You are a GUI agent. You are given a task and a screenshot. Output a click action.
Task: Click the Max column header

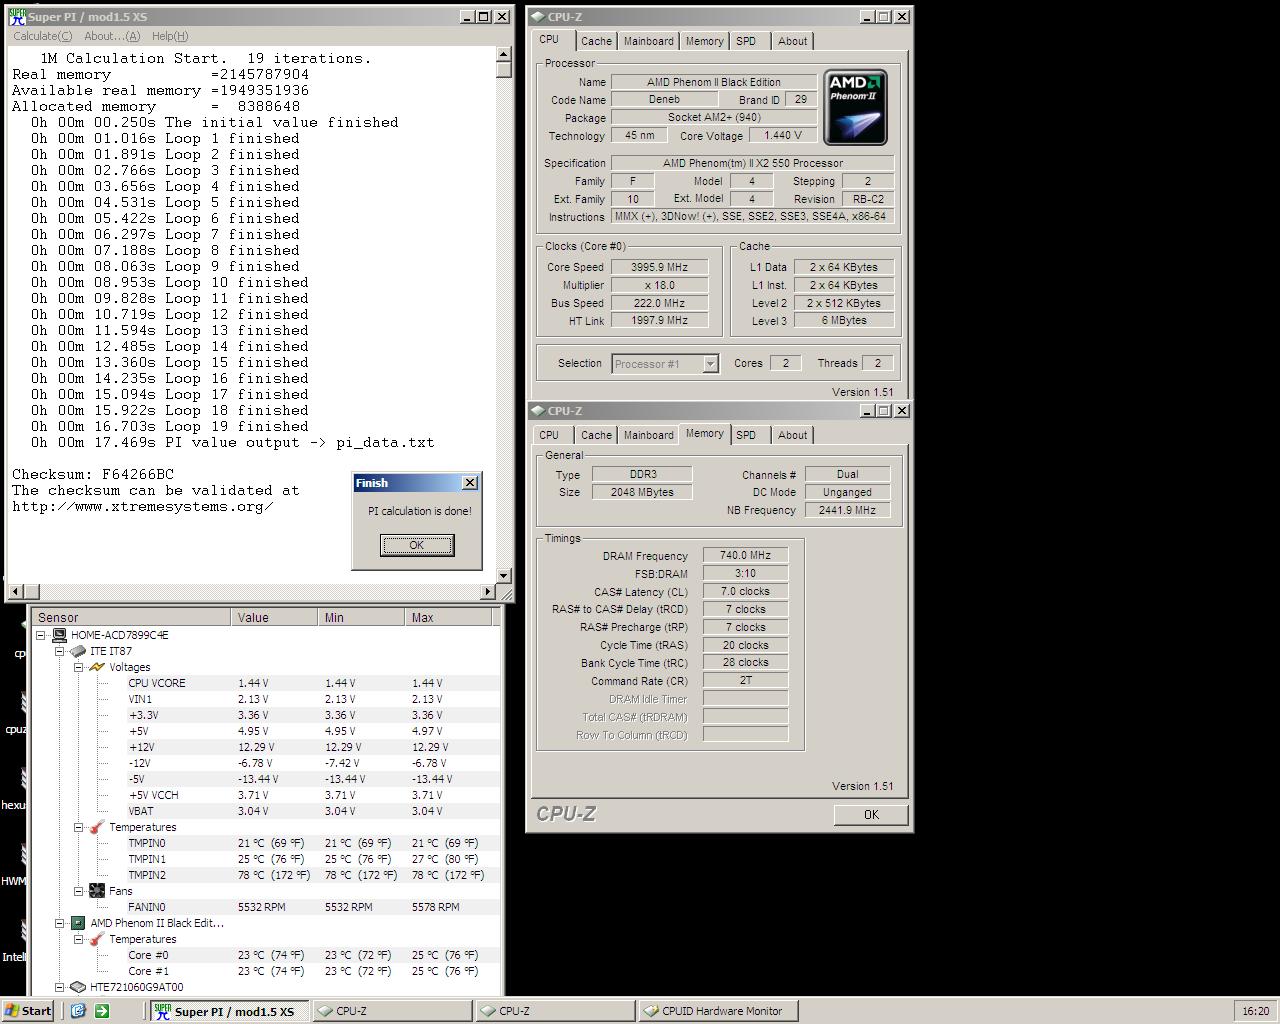(449, 617)
